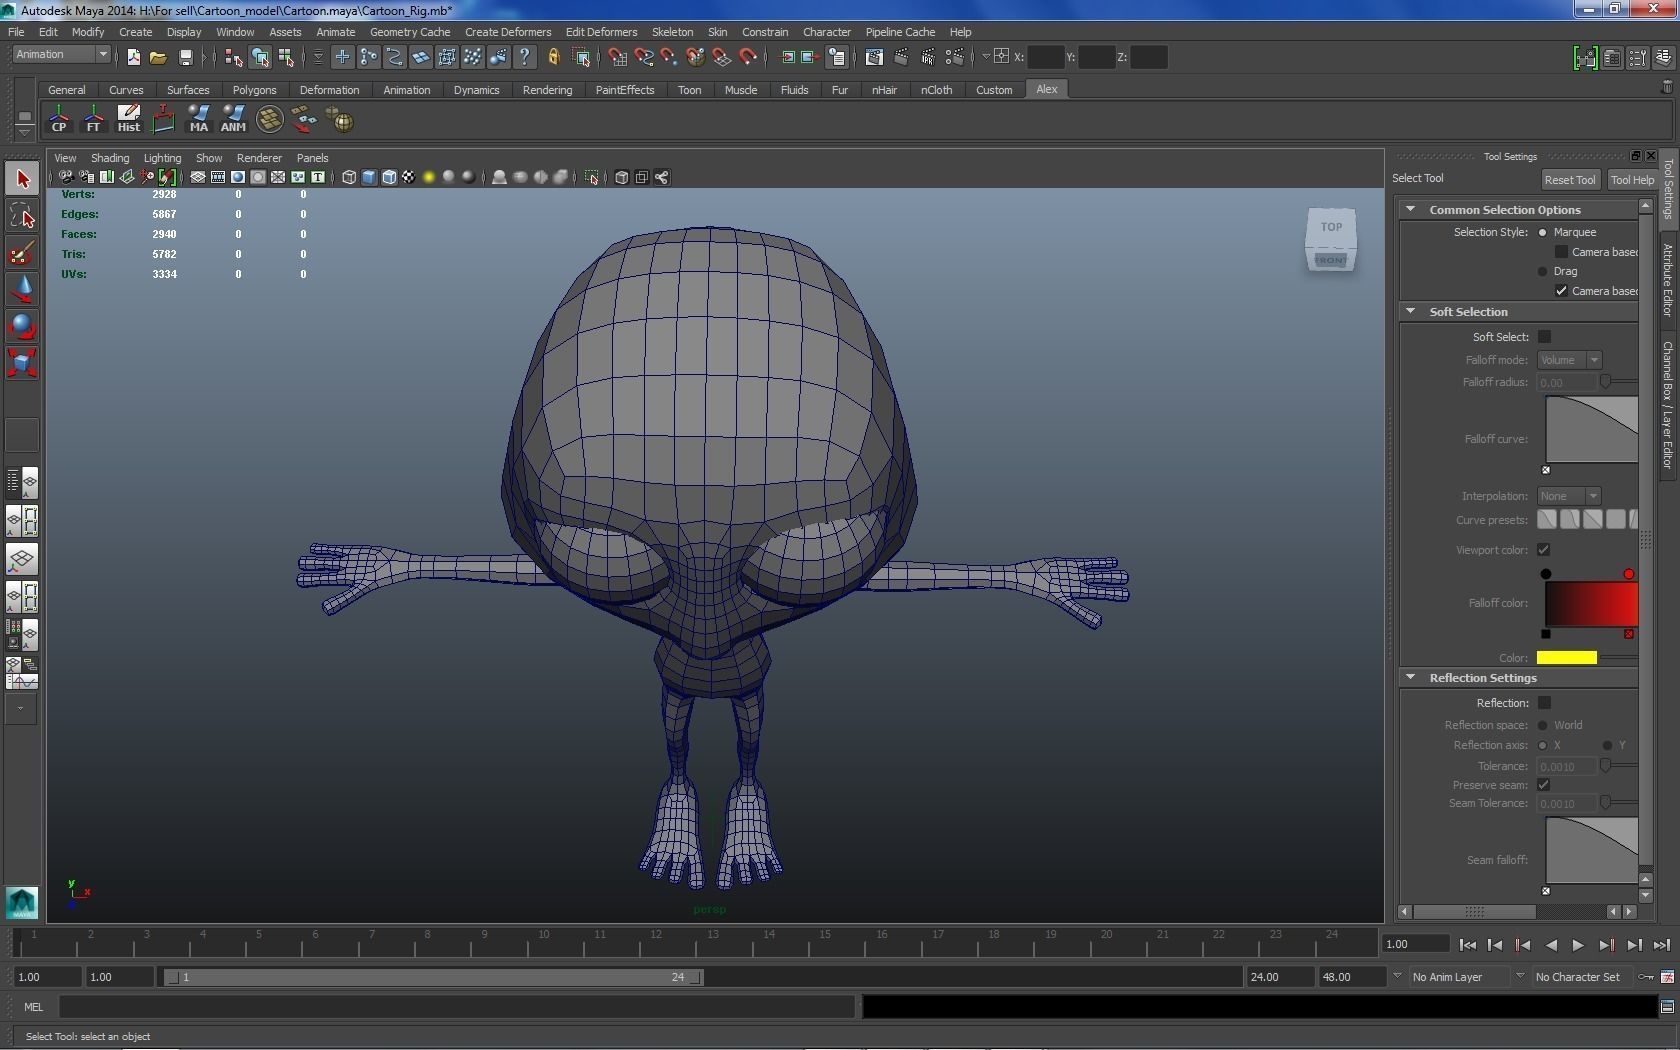
Task: Open the Animation menu set dropdown
Action: (x=61, y=55)
